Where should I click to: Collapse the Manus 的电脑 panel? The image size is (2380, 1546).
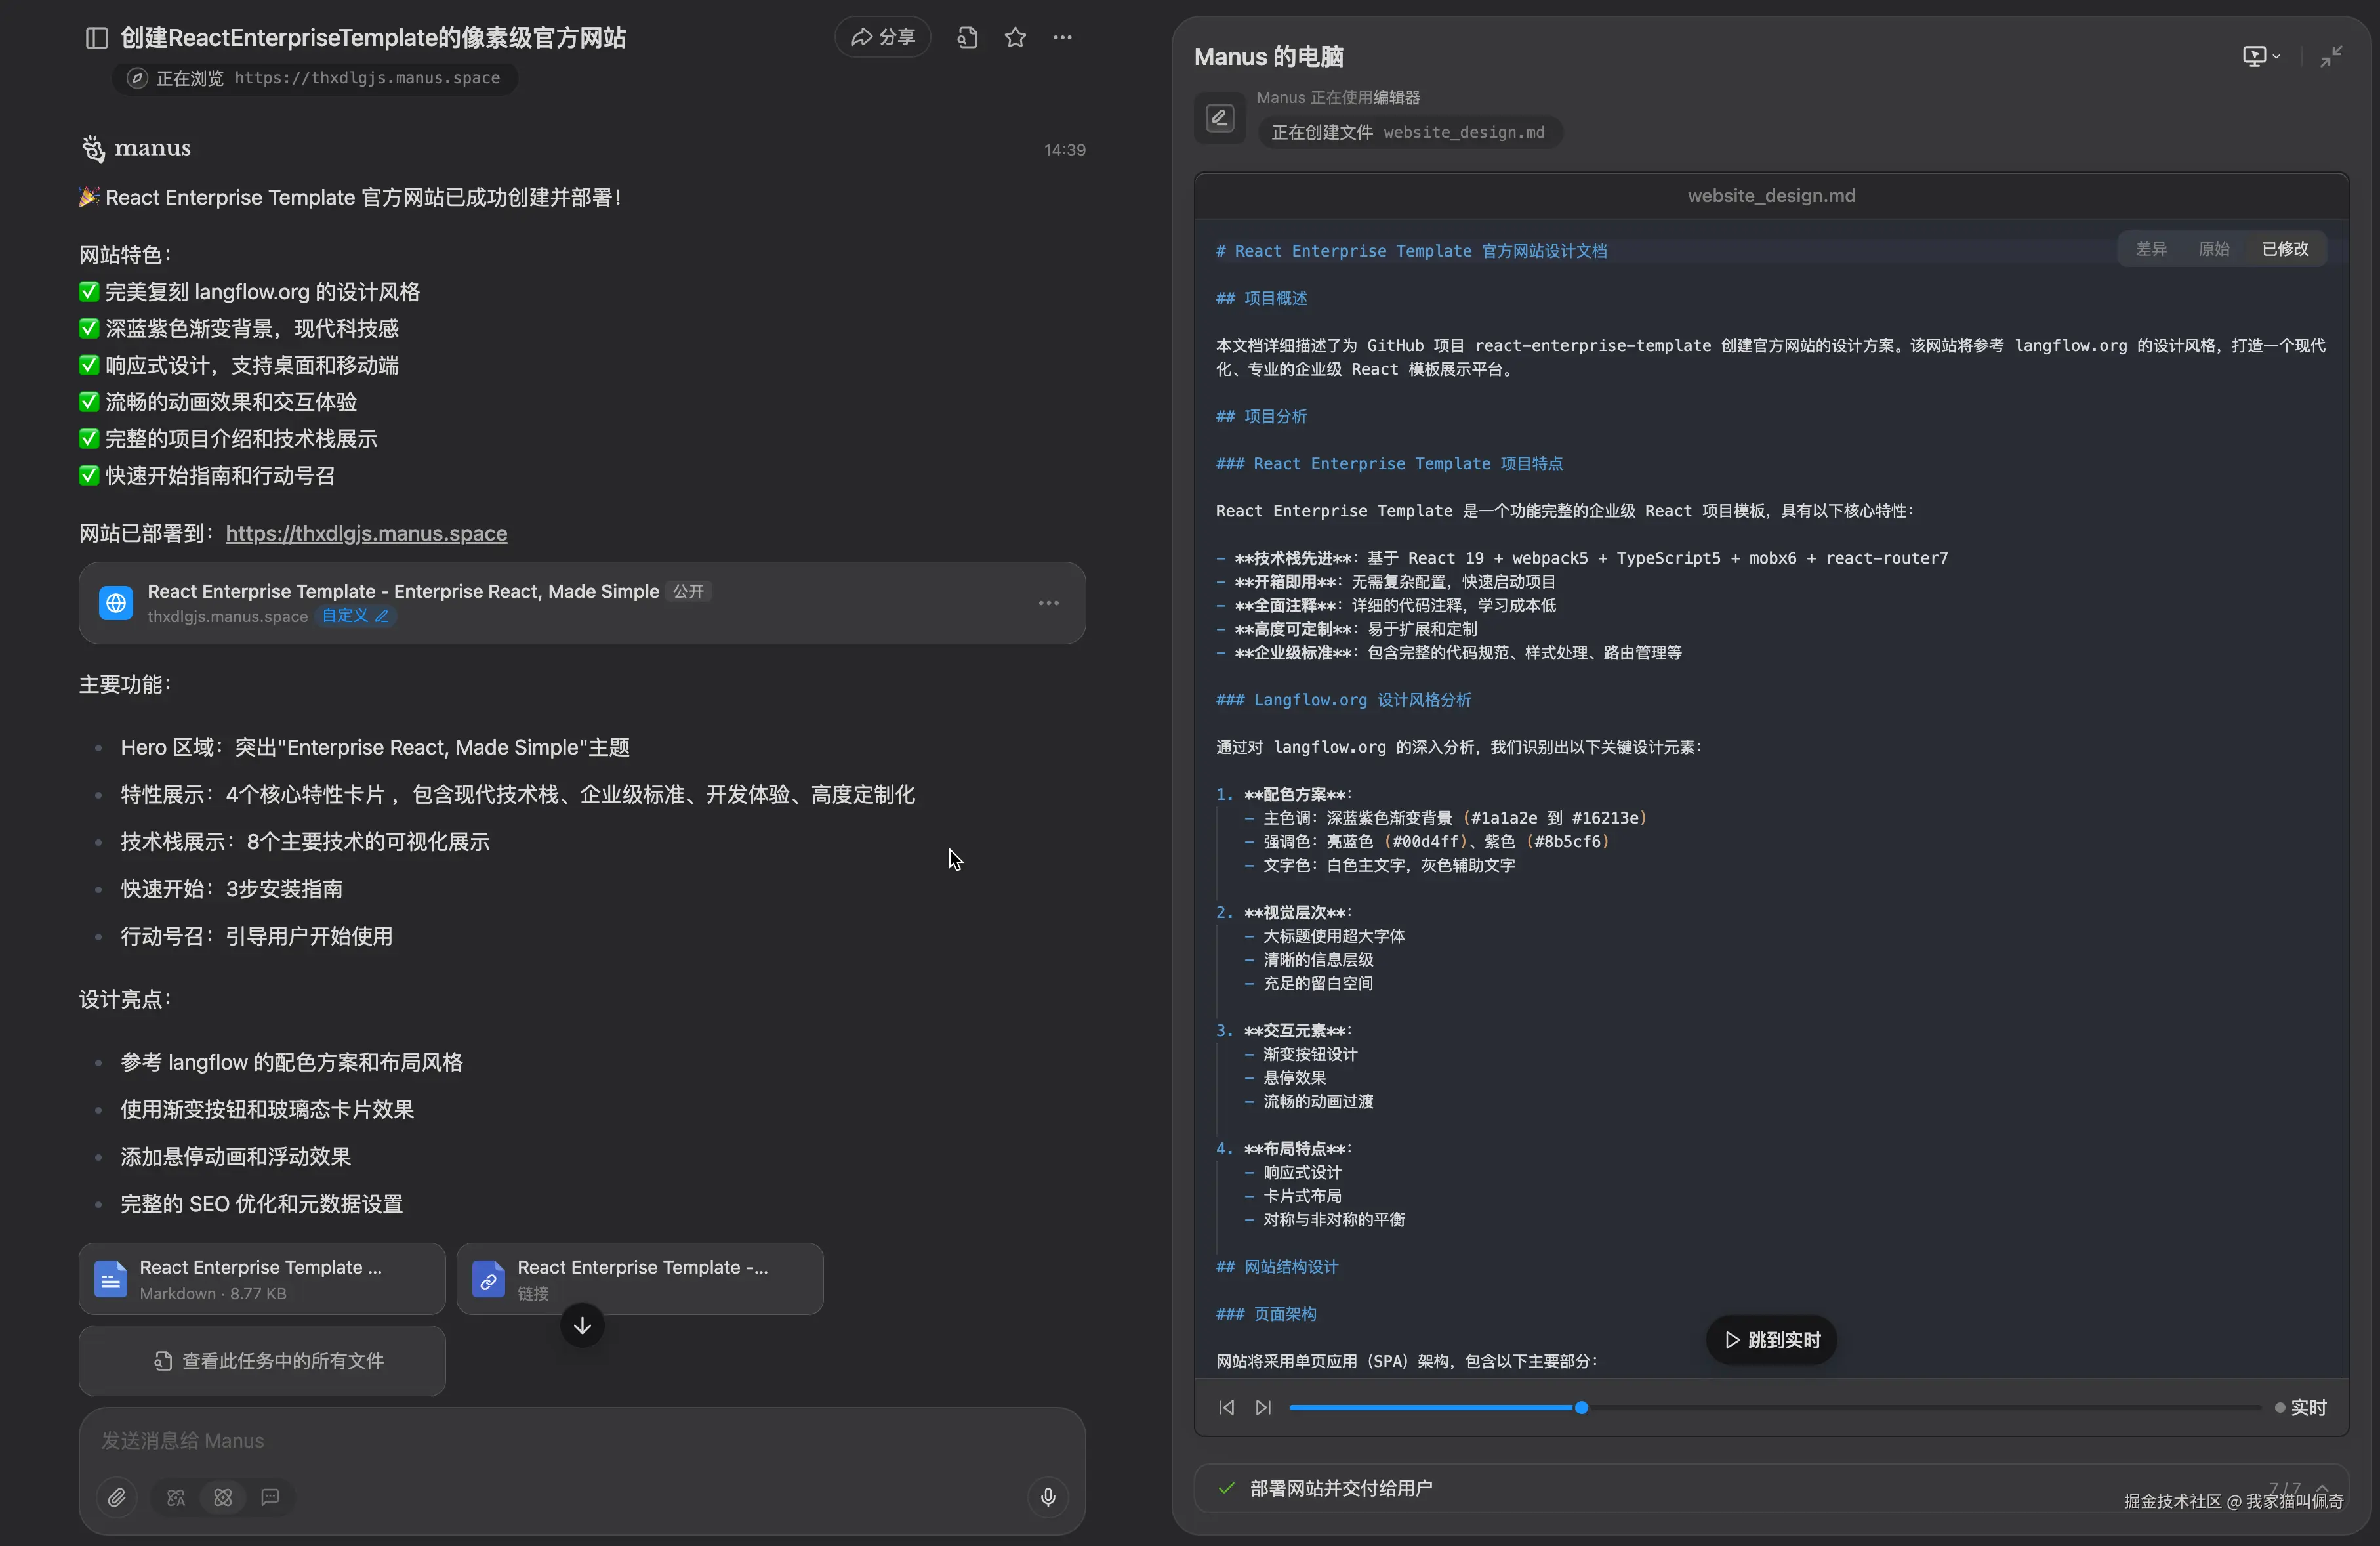pyautogui.click(x=2331, y=57)
